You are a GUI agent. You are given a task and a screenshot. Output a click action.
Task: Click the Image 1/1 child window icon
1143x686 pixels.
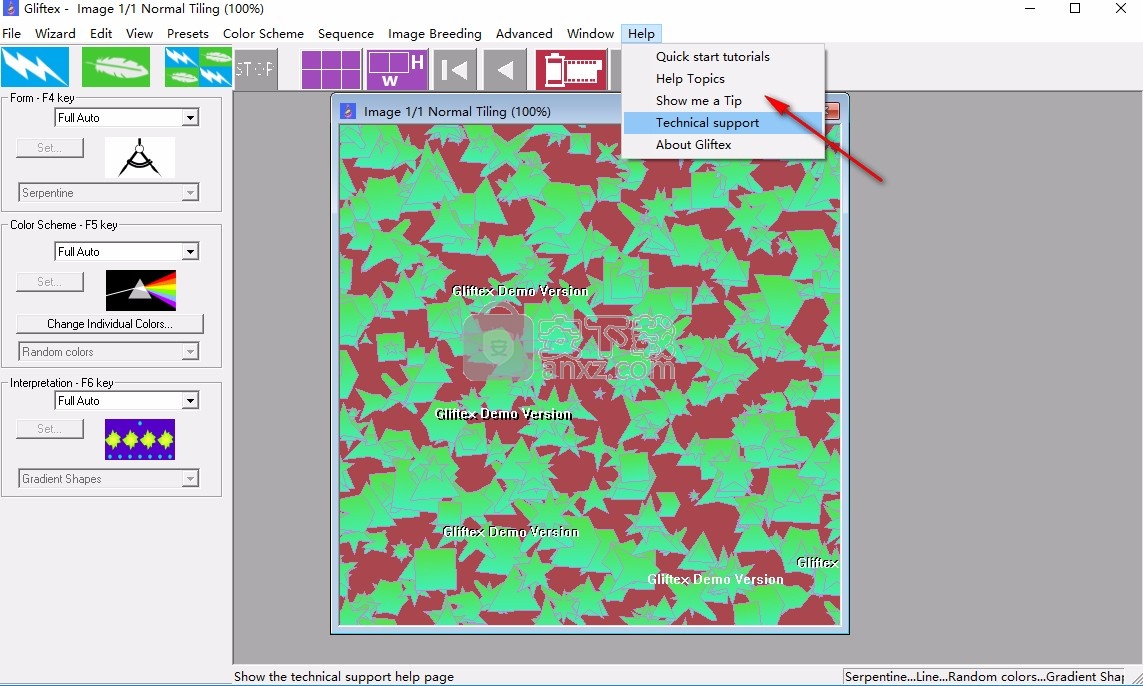pos(348,111)
